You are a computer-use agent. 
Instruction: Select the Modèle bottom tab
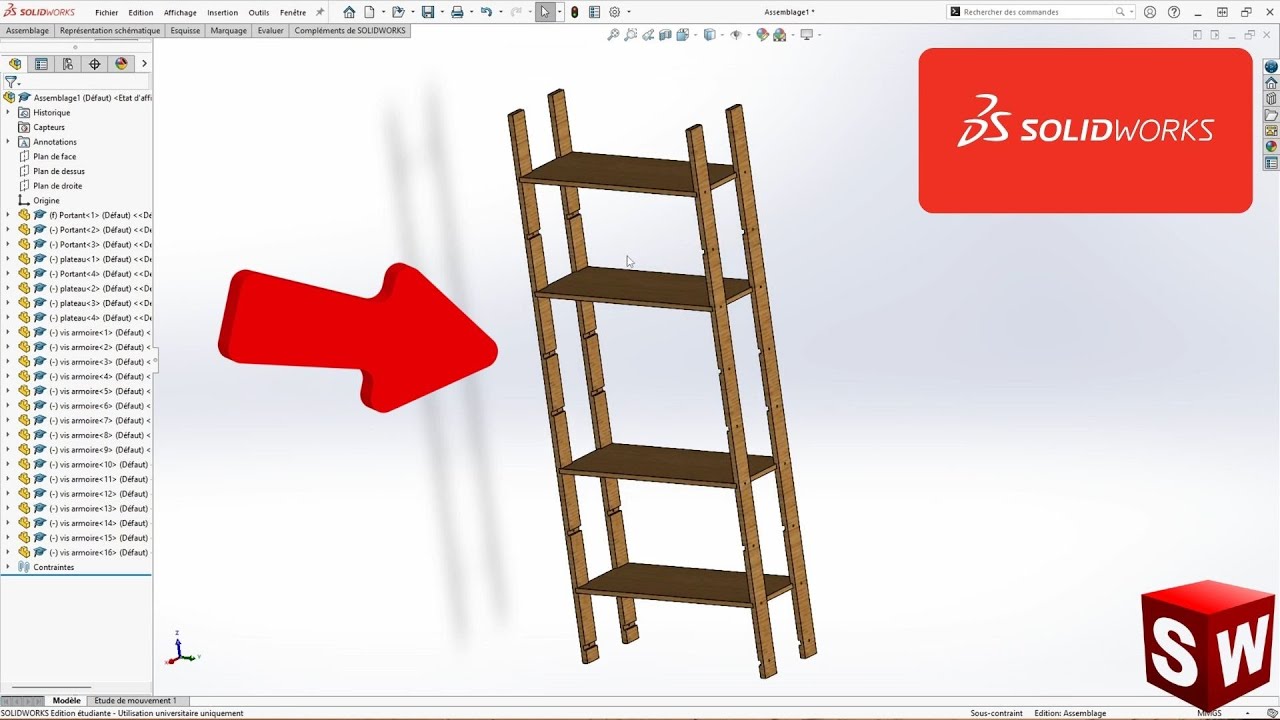tap(67, 701)
